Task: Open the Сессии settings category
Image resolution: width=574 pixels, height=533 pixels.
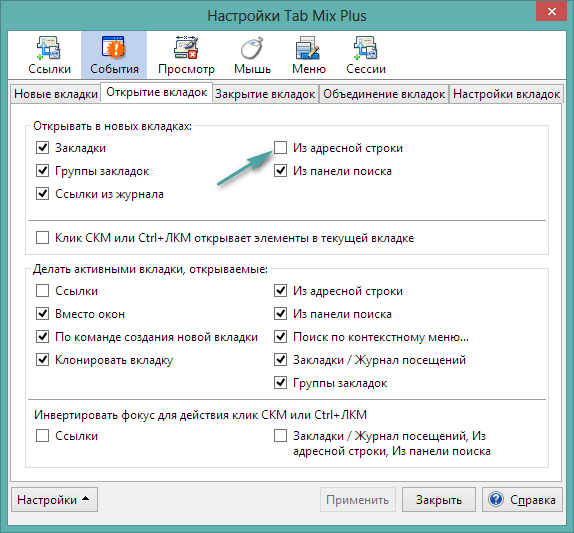Action: tap(366, 55)
